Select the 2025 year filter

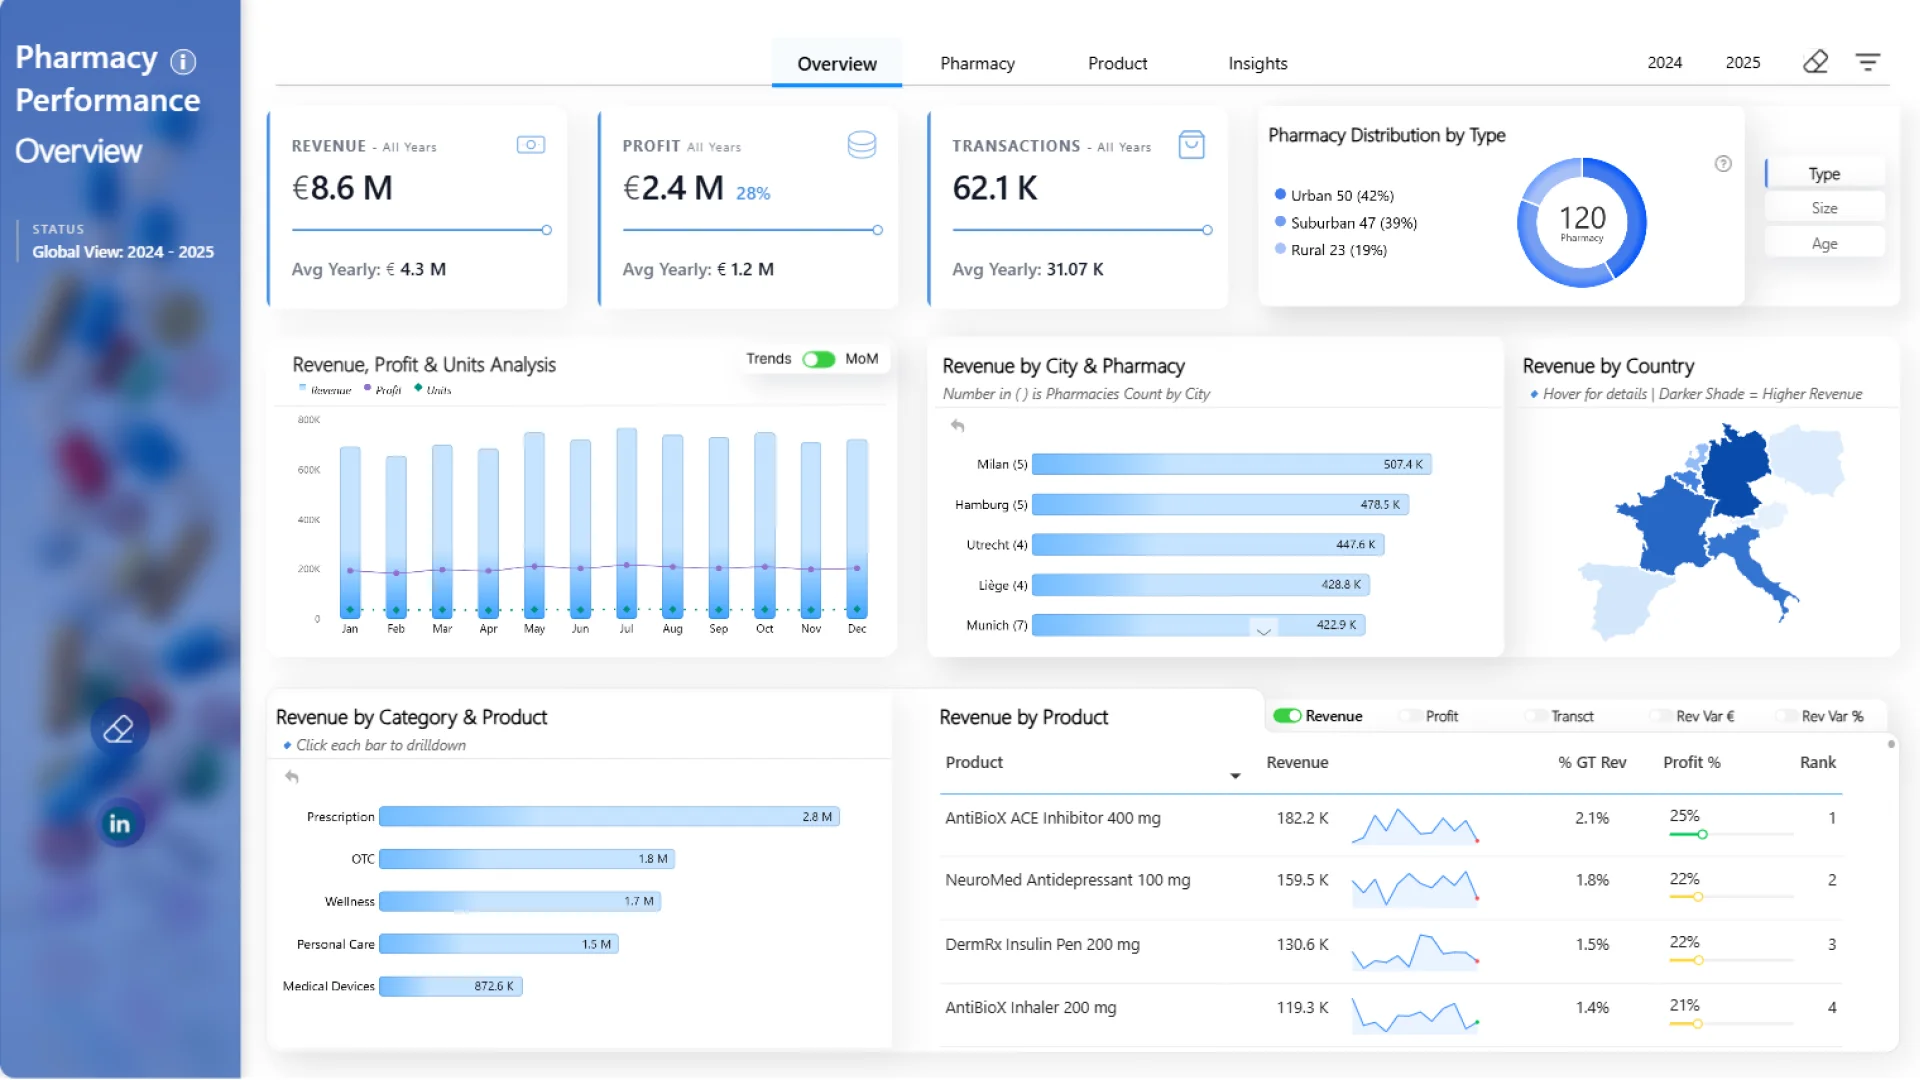[1742, 62]
